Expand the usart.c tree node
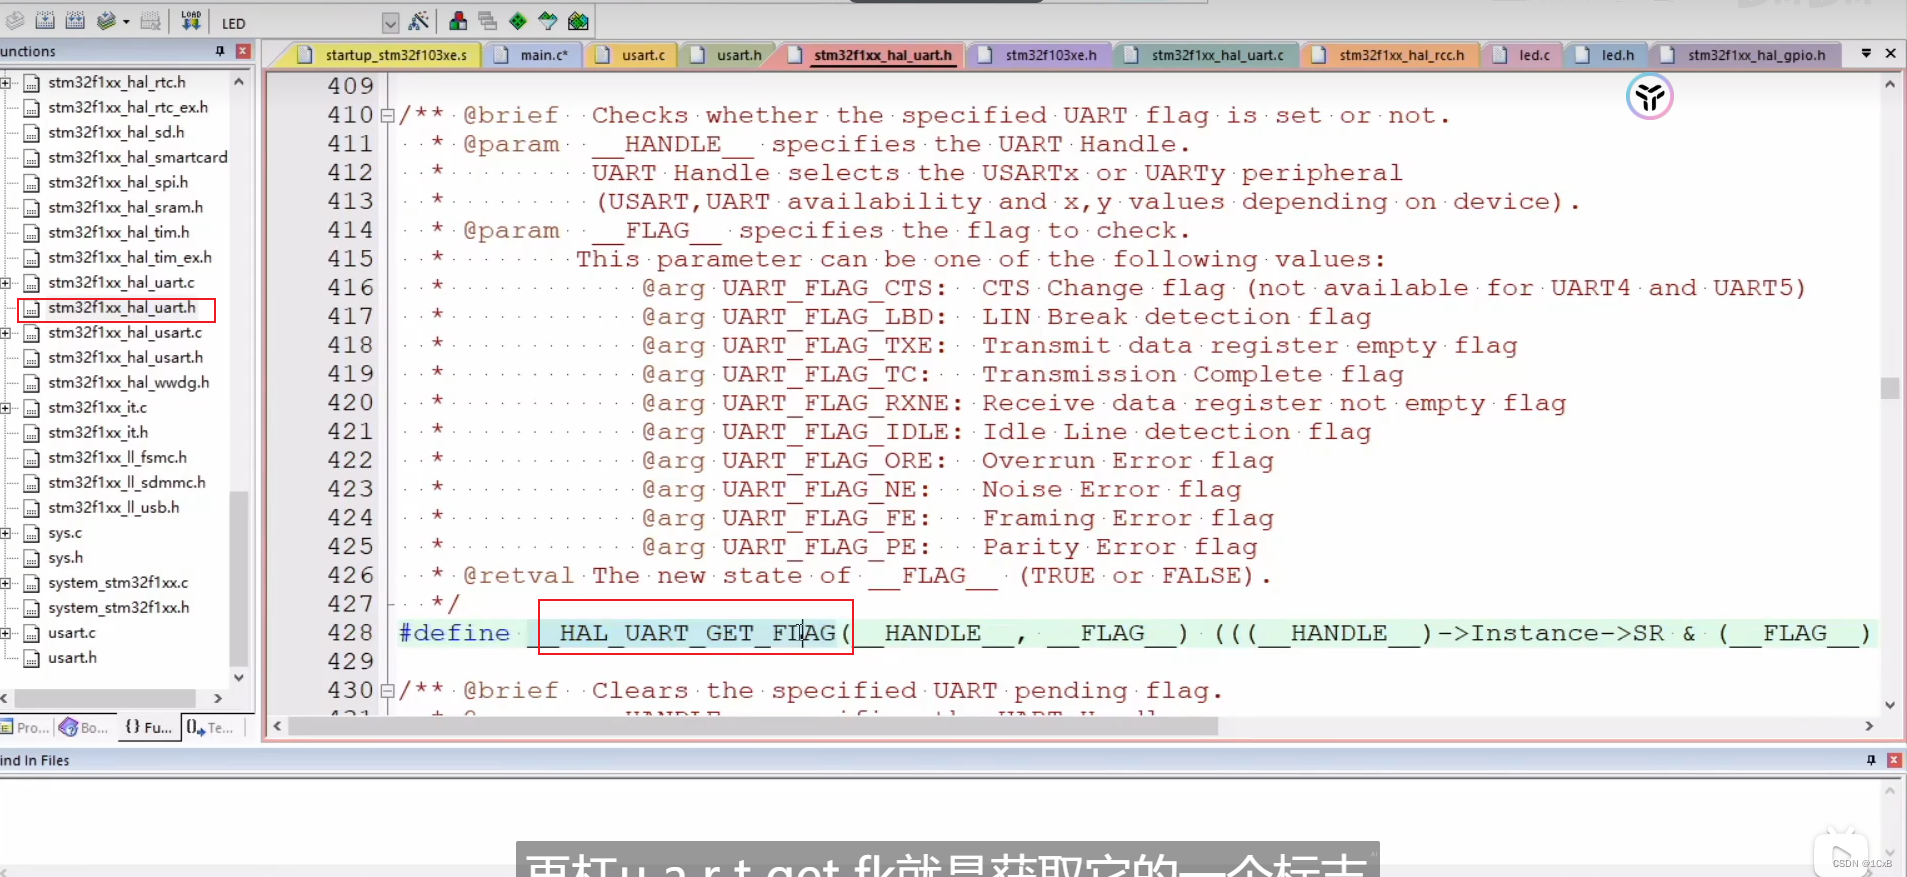Viewport: 1907px width, 877px height. point(5,633)
